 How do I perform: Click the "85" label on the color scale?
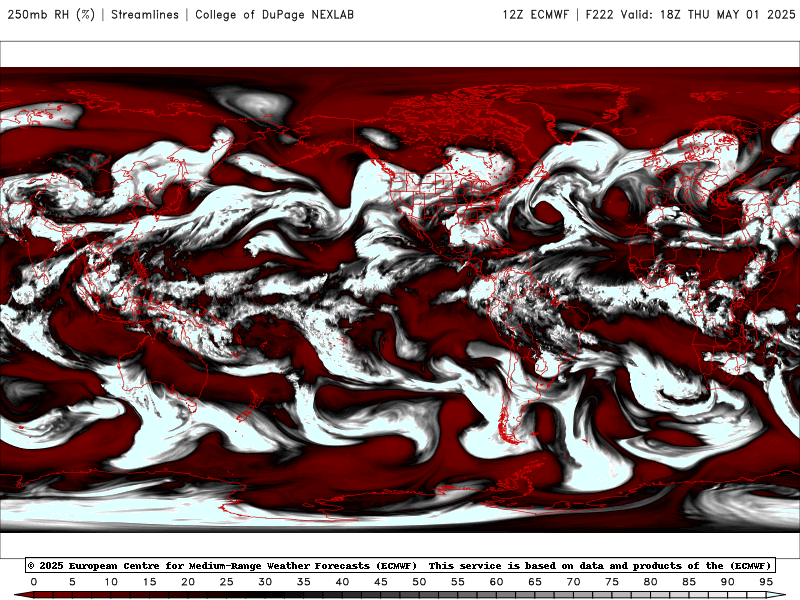pyautogui.click(x=689, y=582)
